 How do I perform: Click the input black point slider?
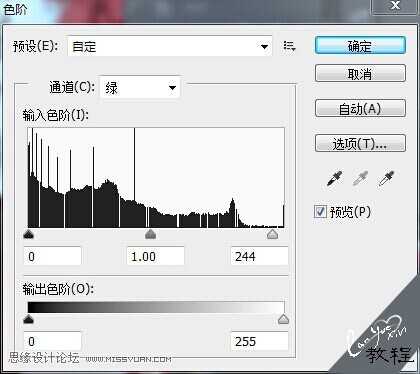pyautogui.click(x=29, y=234)
